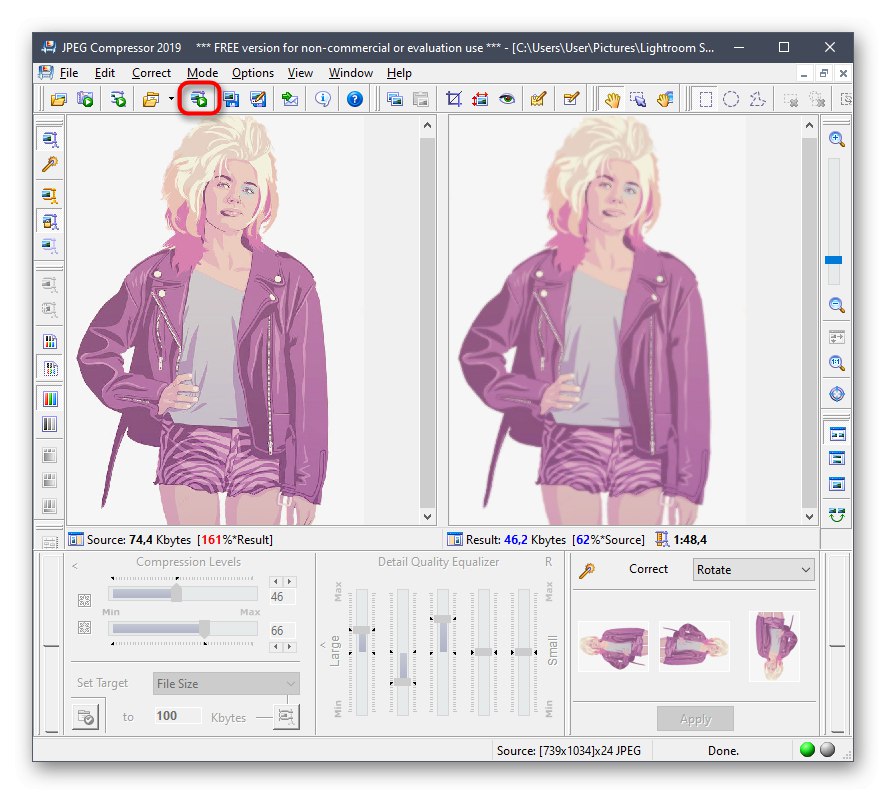
Task: Open the dropdown arrow beside open folder icon
Action: [x=171, y=99]
